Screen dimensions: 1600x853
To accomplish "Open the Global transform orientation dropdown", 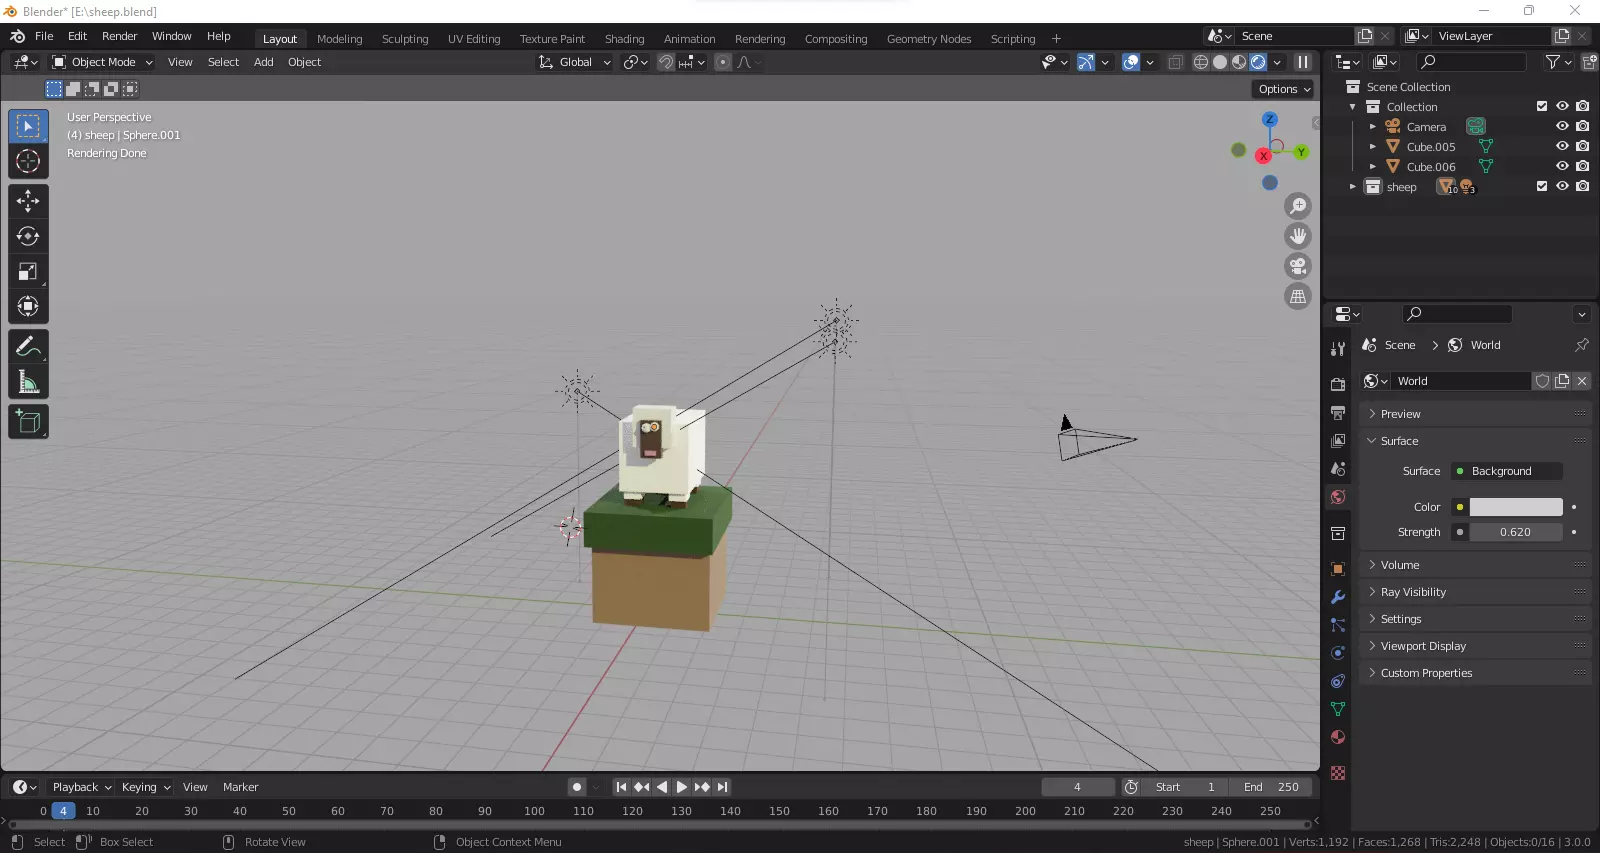I will 575,62.
